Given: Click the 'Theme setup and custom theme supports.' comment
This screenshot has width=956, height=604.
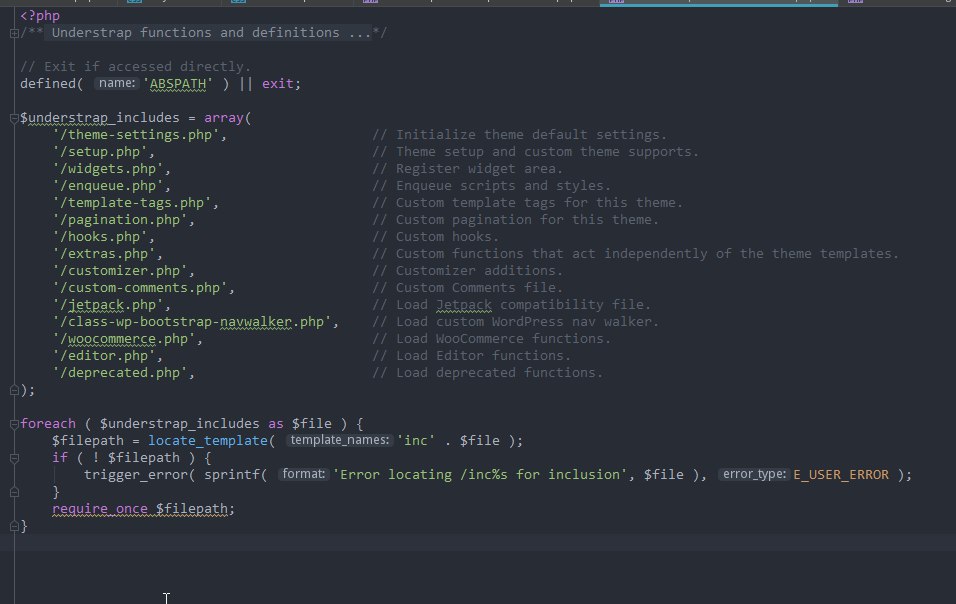Looking at the screenshot, I should 547,152.
